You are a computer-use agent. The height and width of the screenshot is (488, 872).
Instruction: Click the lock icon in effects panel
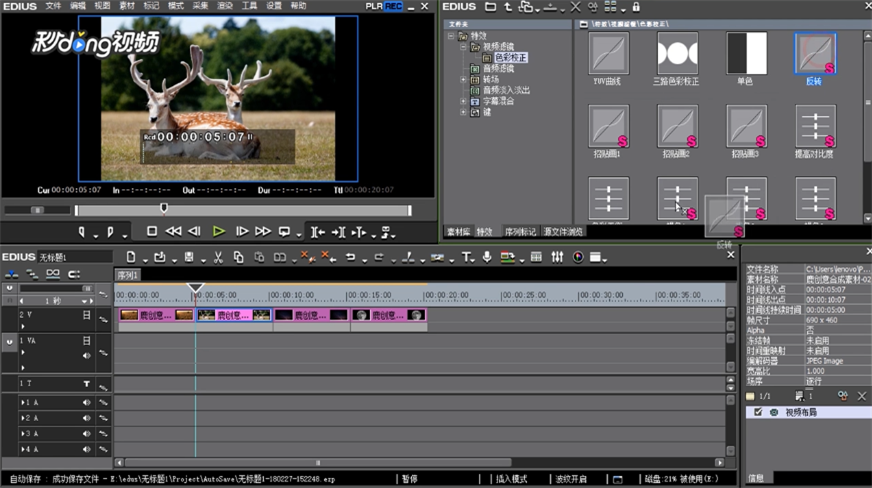click(x=636, y=7)
